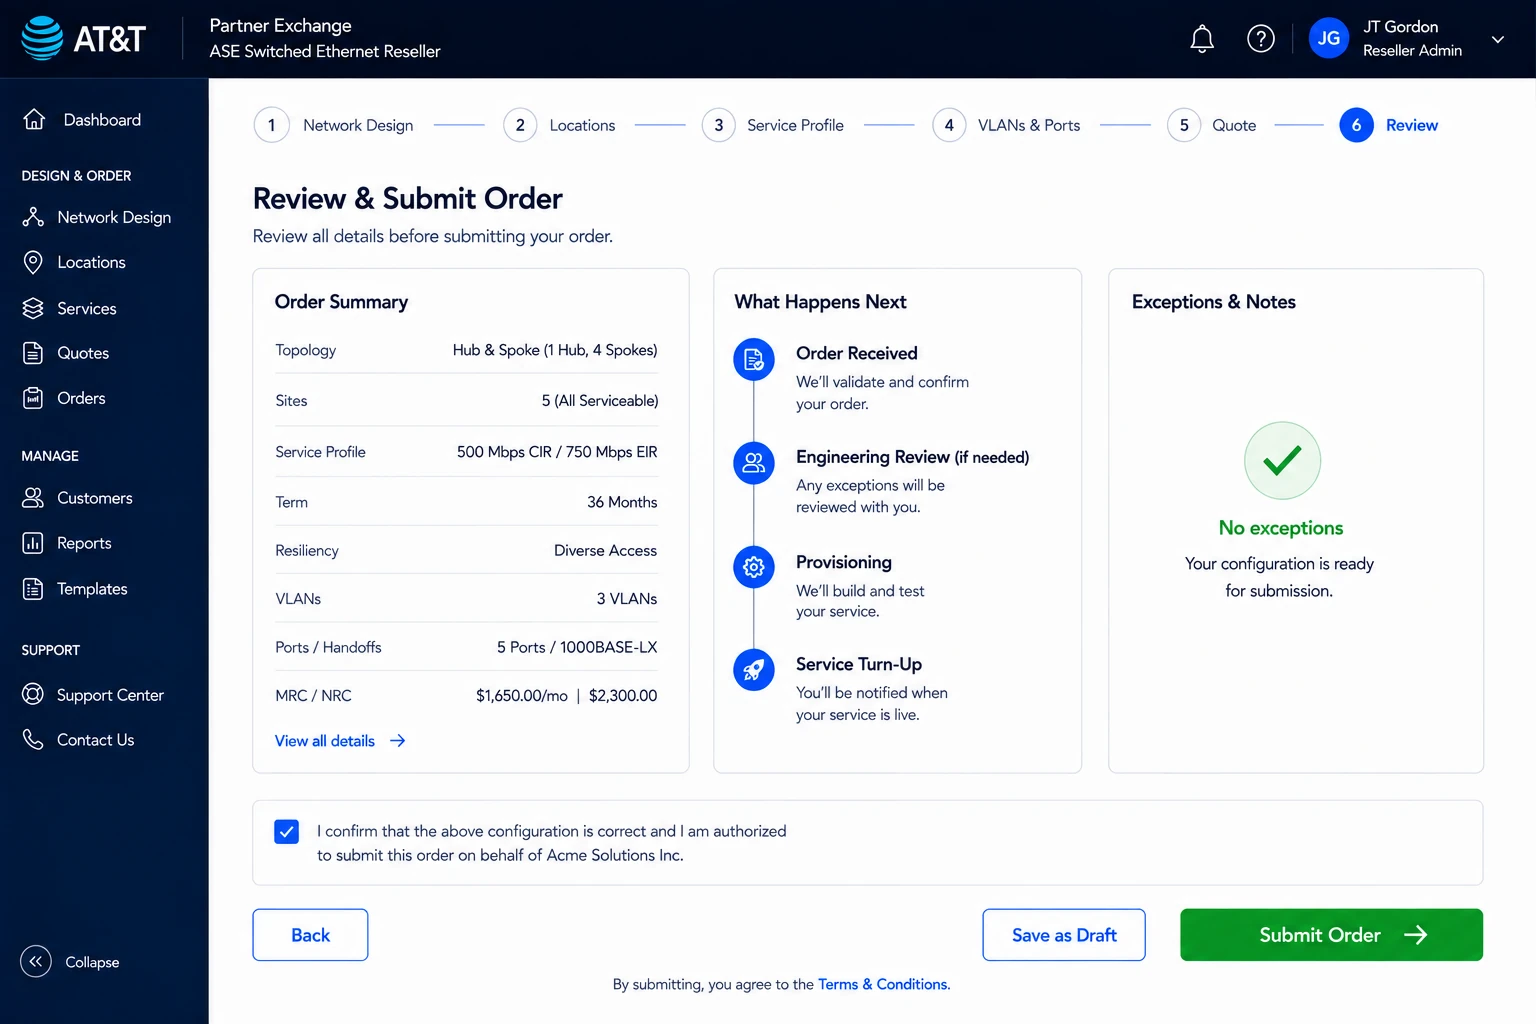
Task: Select step 6 Review
Action: click(x=1388, y=125)
